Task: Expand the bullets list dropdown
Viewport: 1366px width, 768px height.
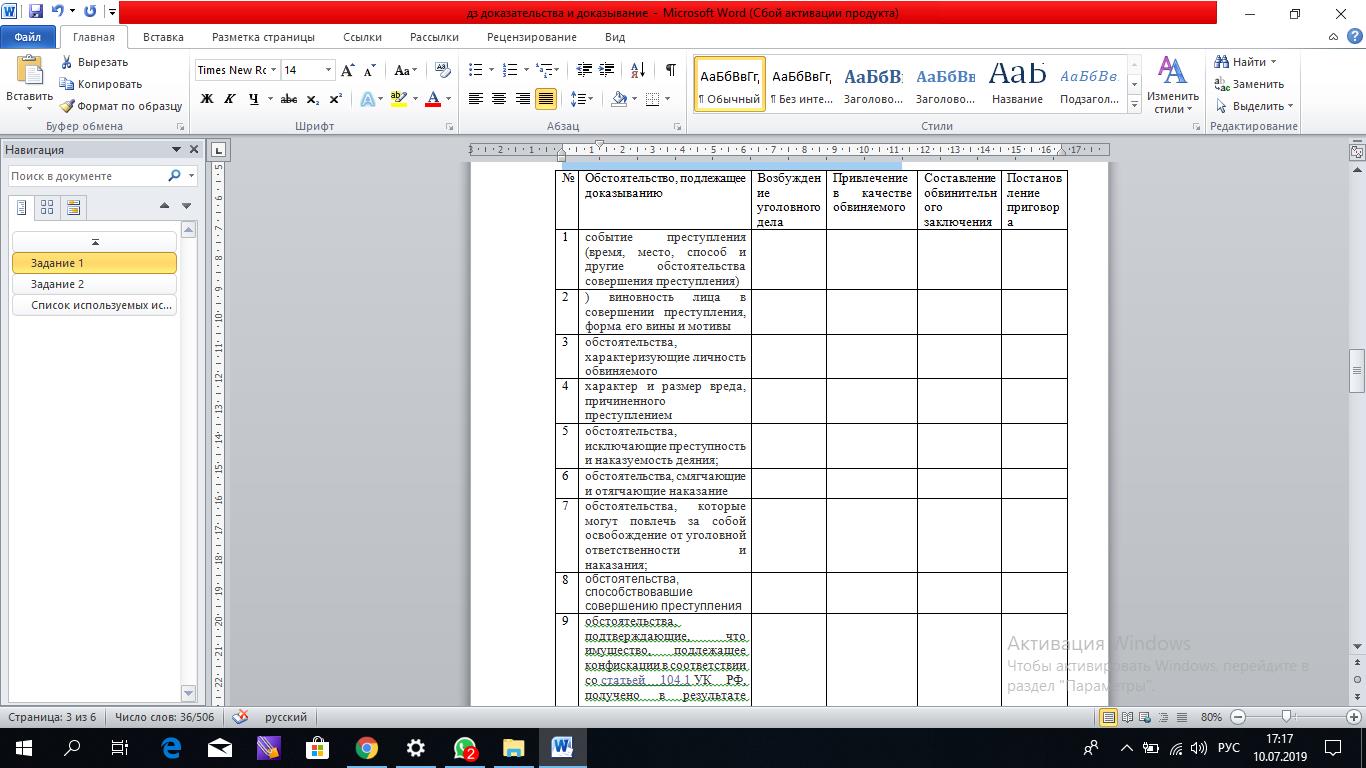Action: [x=490, y=70]
